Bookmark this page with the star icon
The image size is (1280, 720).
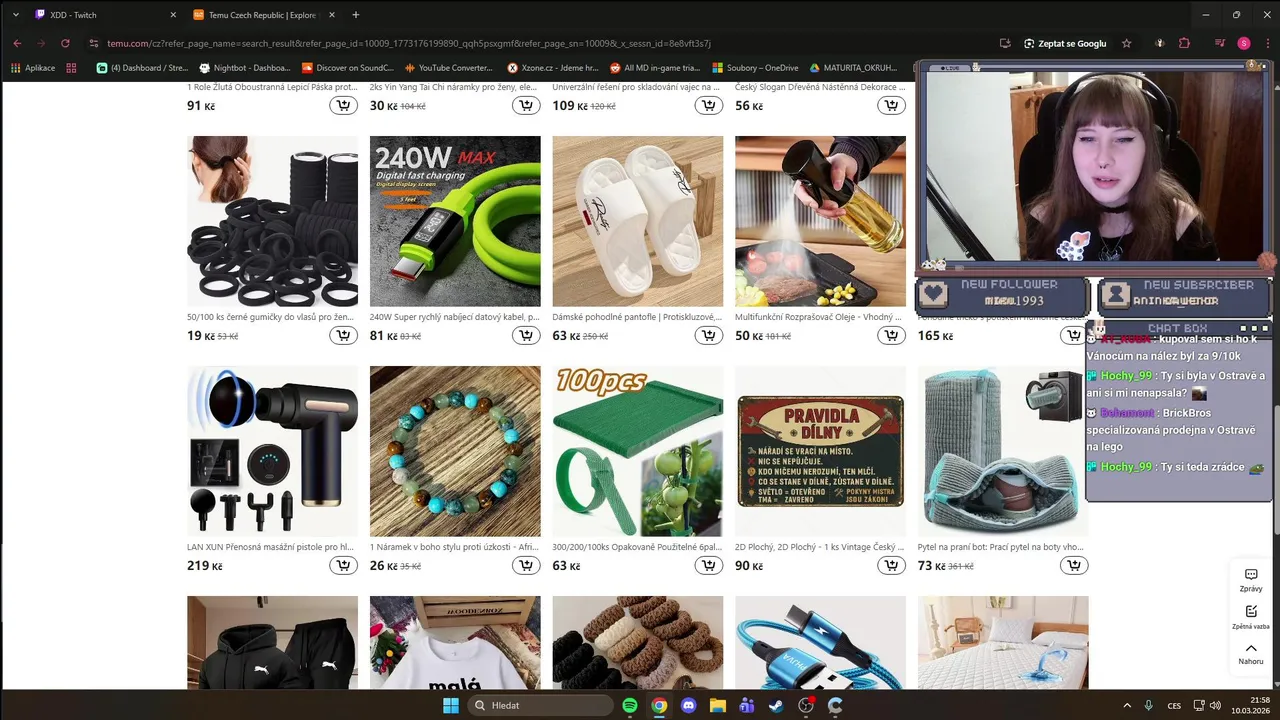point(1127,43)
